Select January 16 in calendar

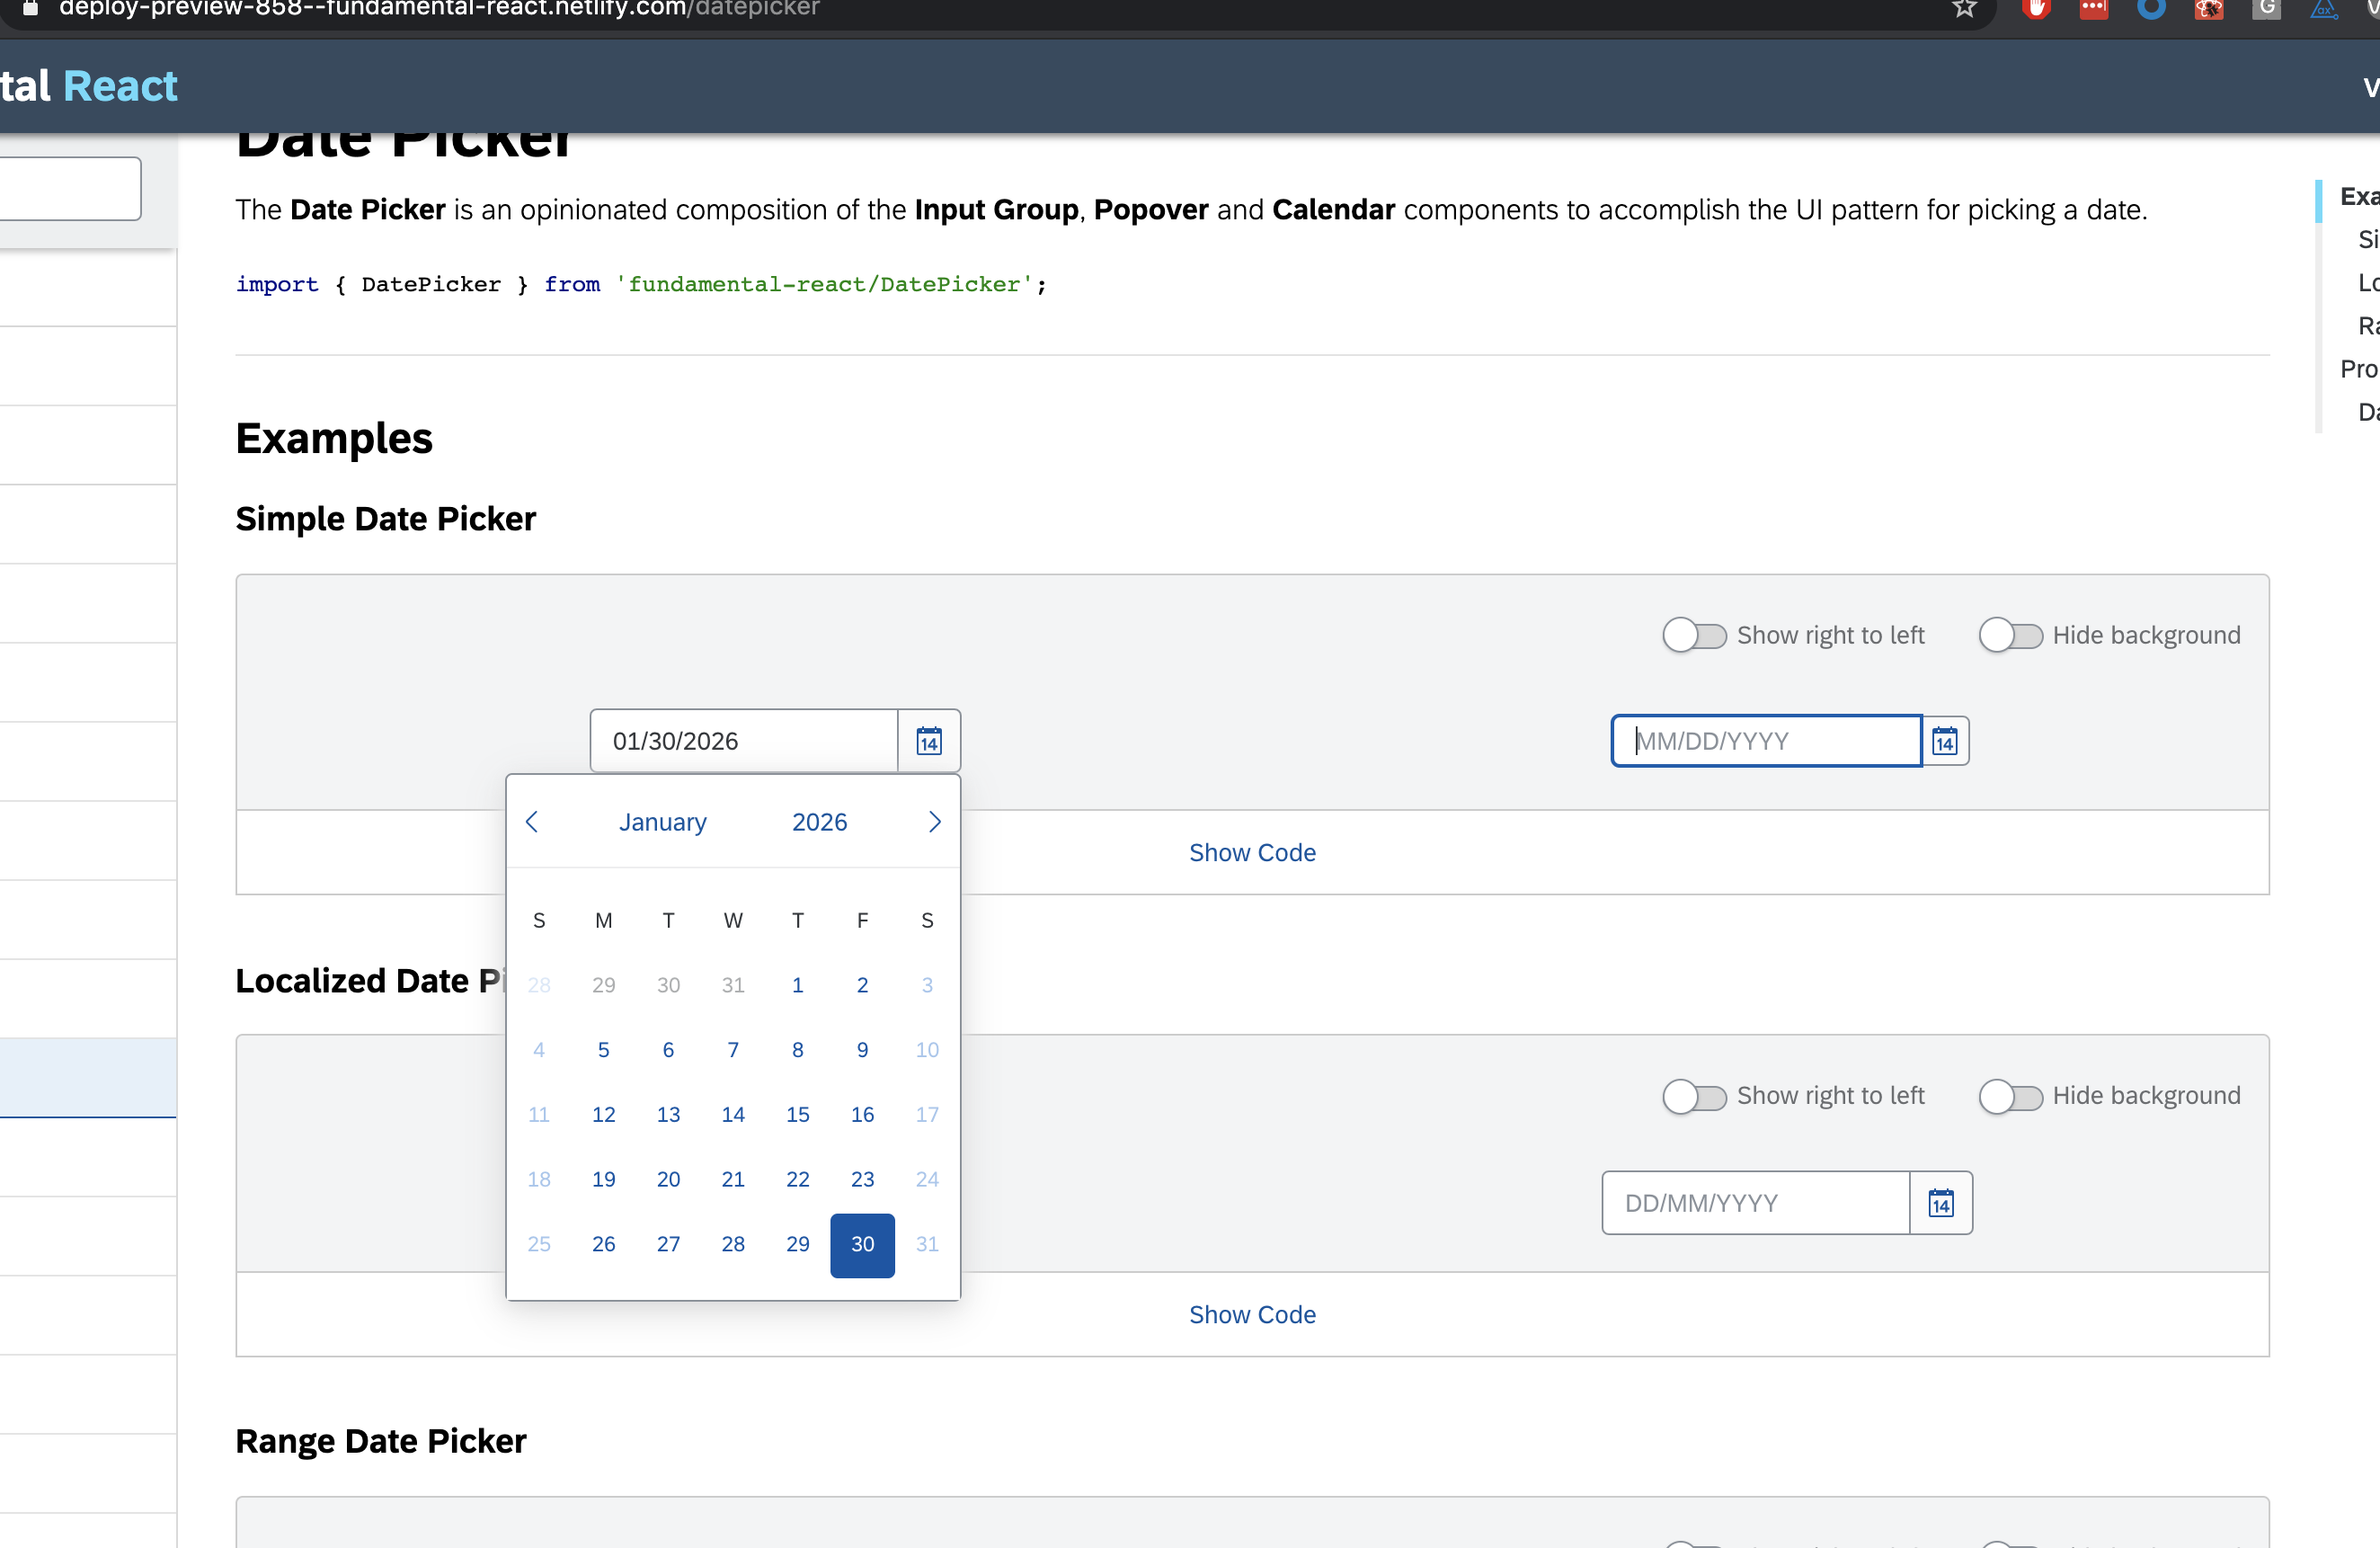[862, 1114]
